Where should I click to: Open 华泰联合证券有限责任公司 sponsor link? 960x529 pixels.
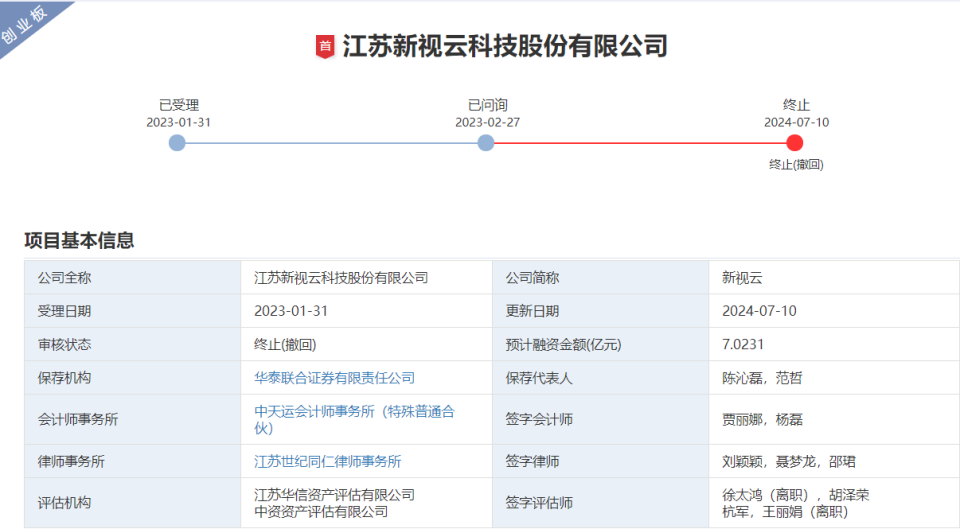click(334, 378)
